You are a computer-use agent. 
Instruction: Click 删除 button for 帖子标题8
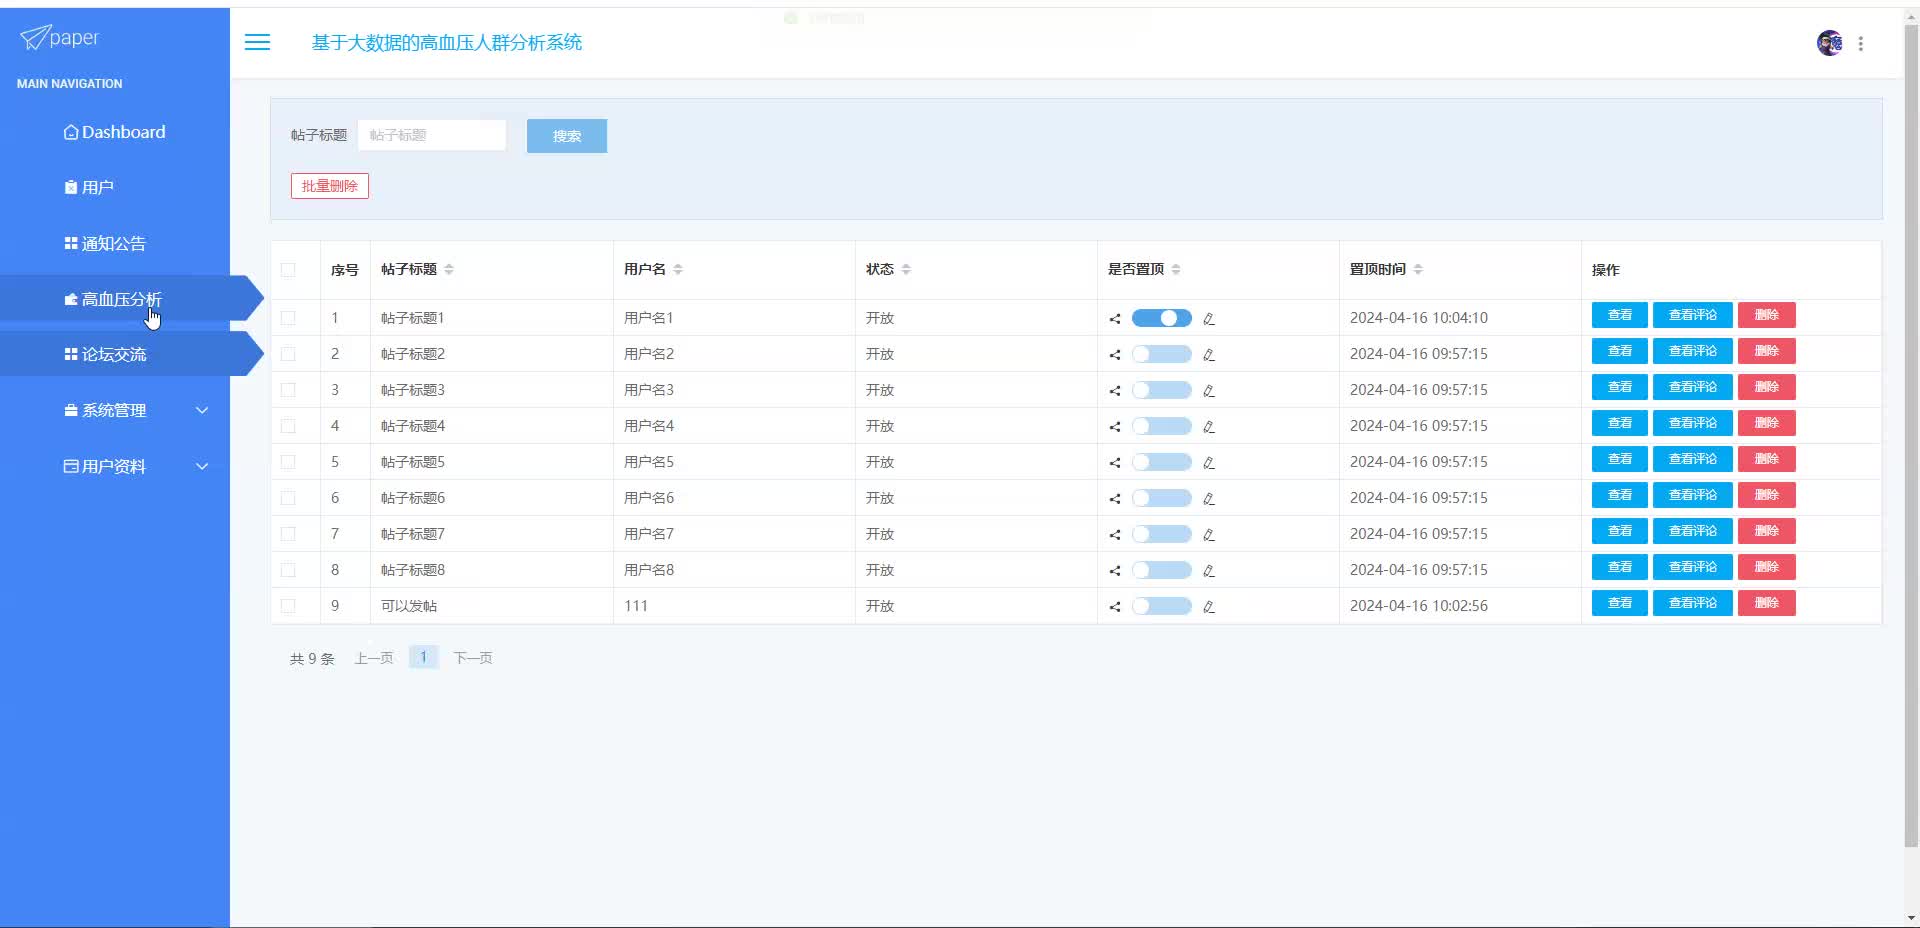tap(1766, 567)
